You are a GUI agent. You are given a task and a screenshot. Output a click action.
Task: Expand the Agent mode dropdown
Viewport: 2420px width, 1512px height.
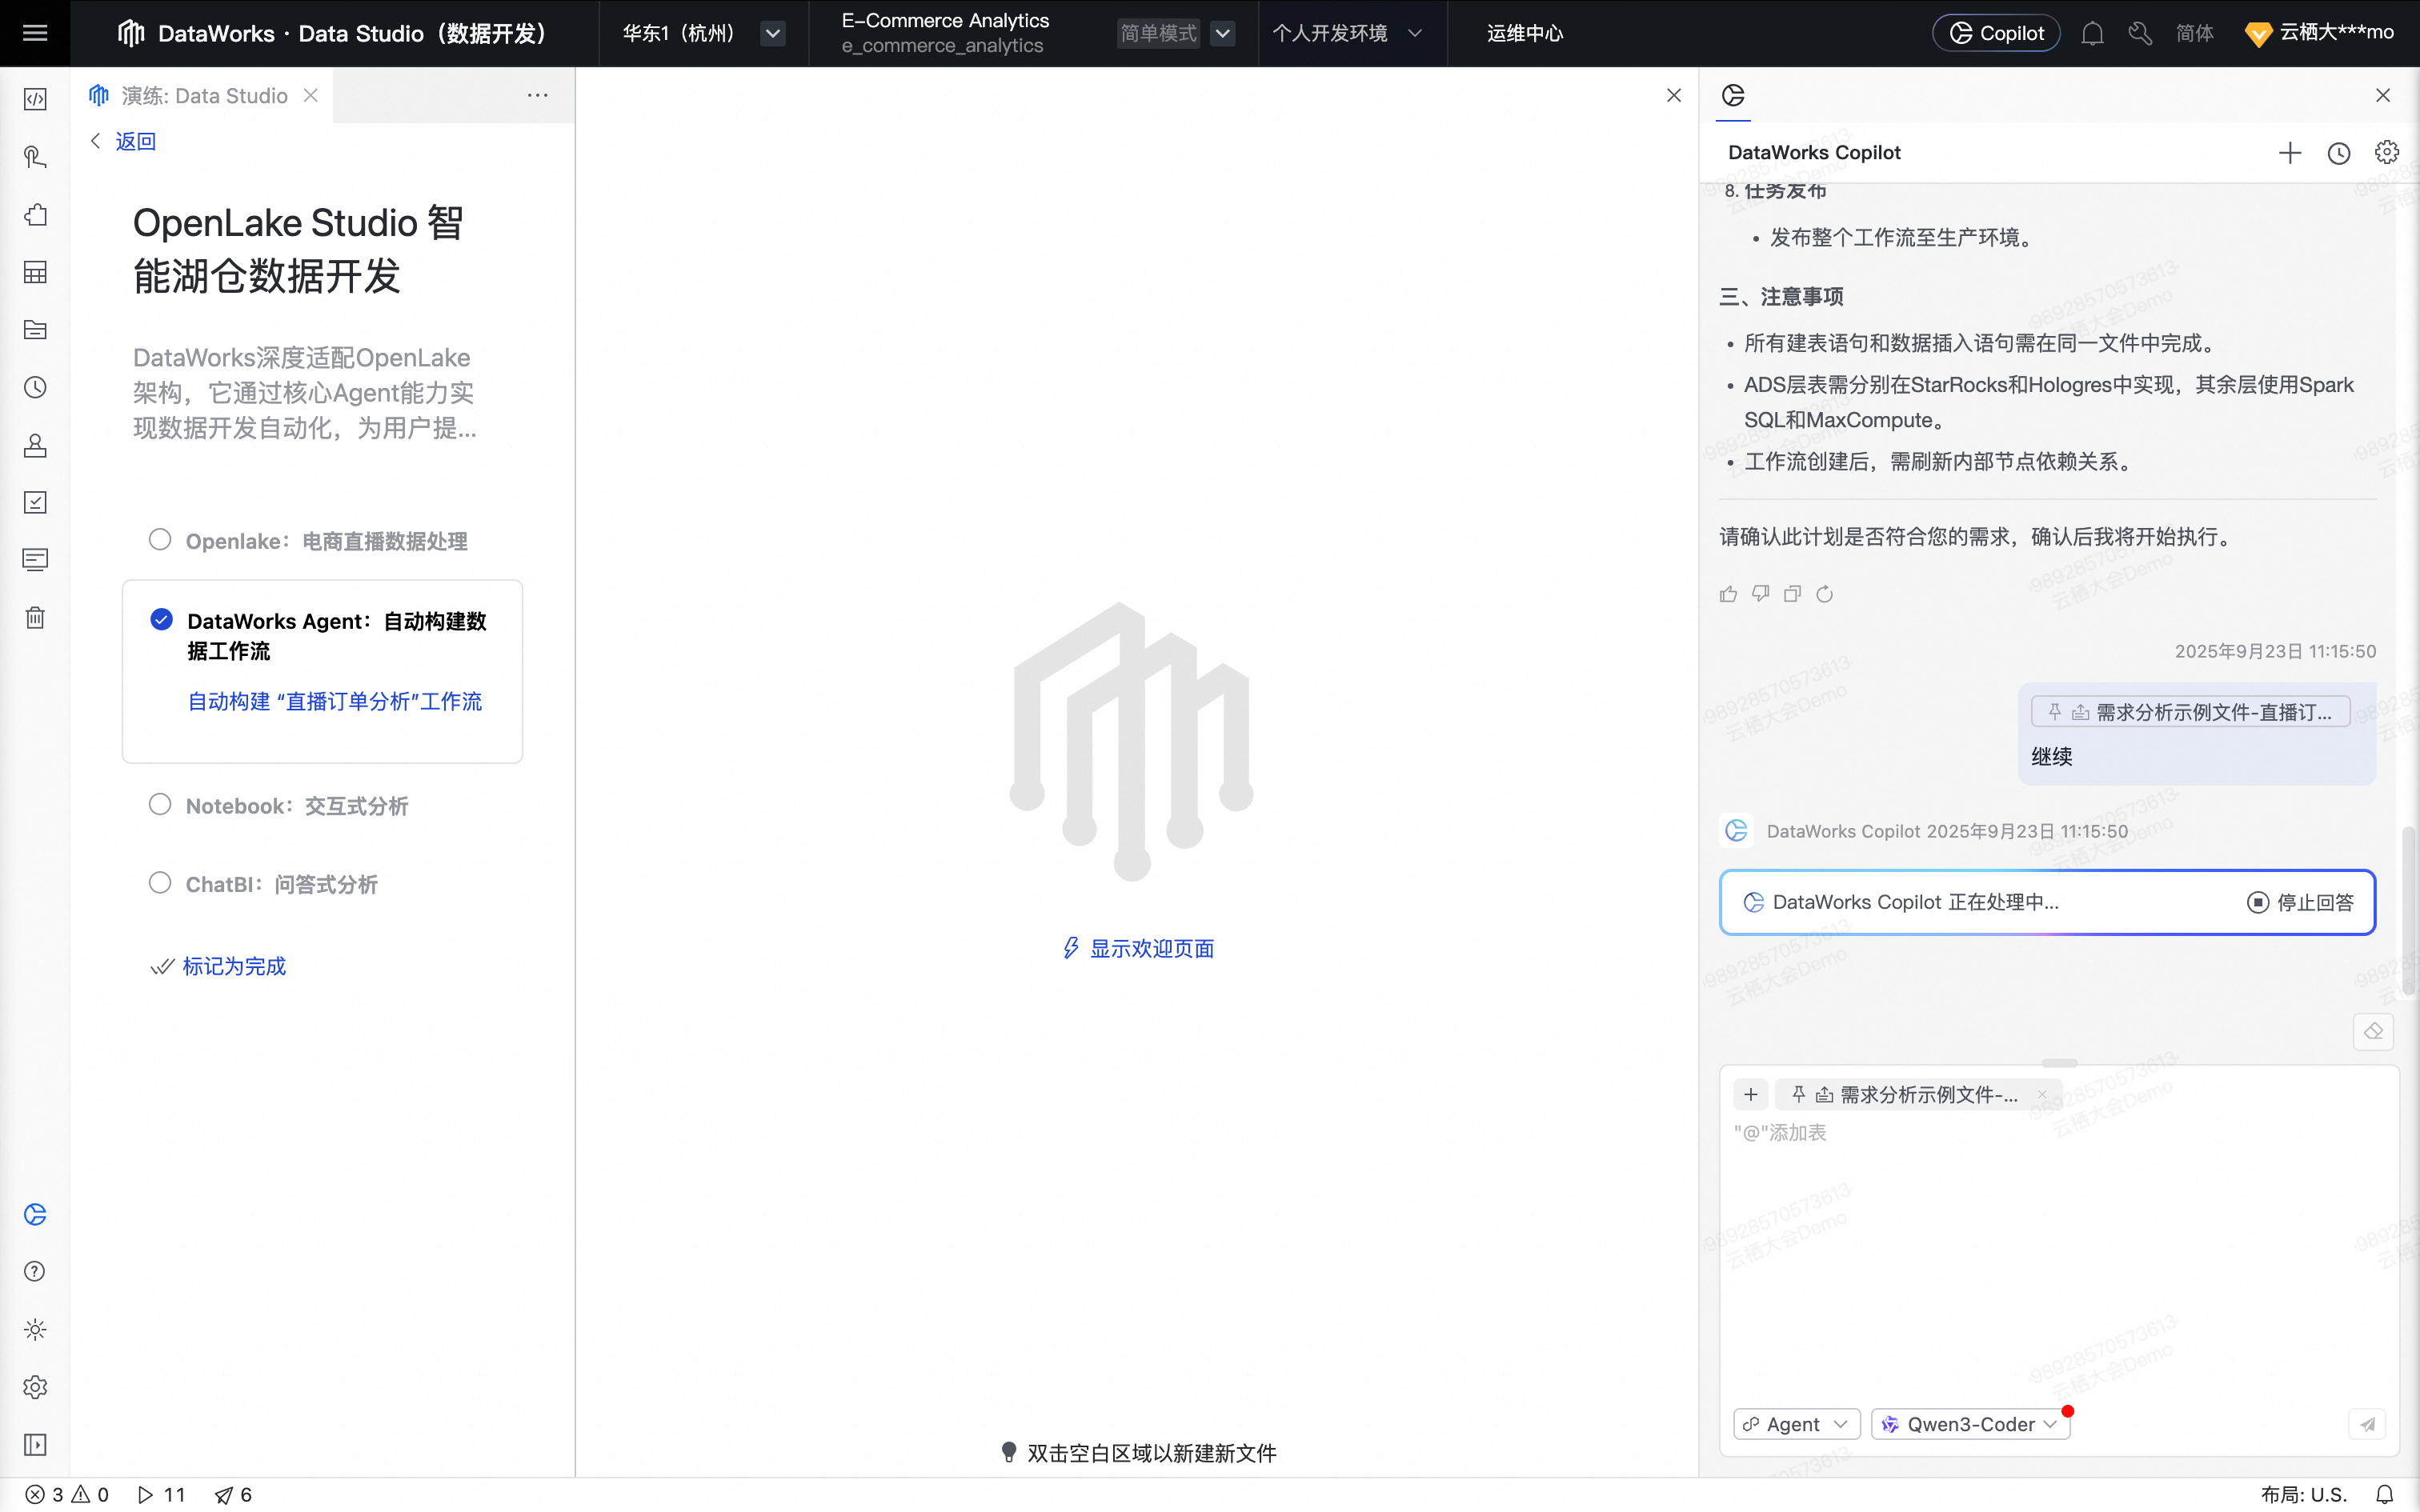(x=1796, y=1424)
